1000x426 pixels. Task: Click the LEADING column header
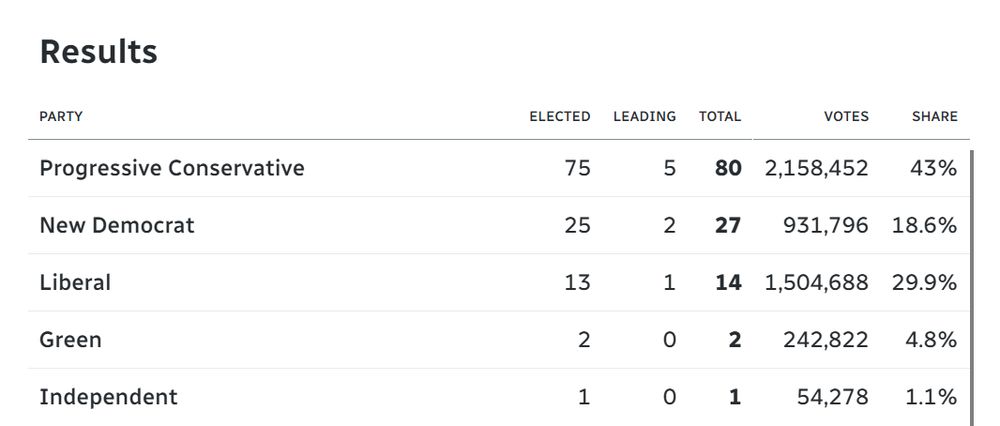644,116
